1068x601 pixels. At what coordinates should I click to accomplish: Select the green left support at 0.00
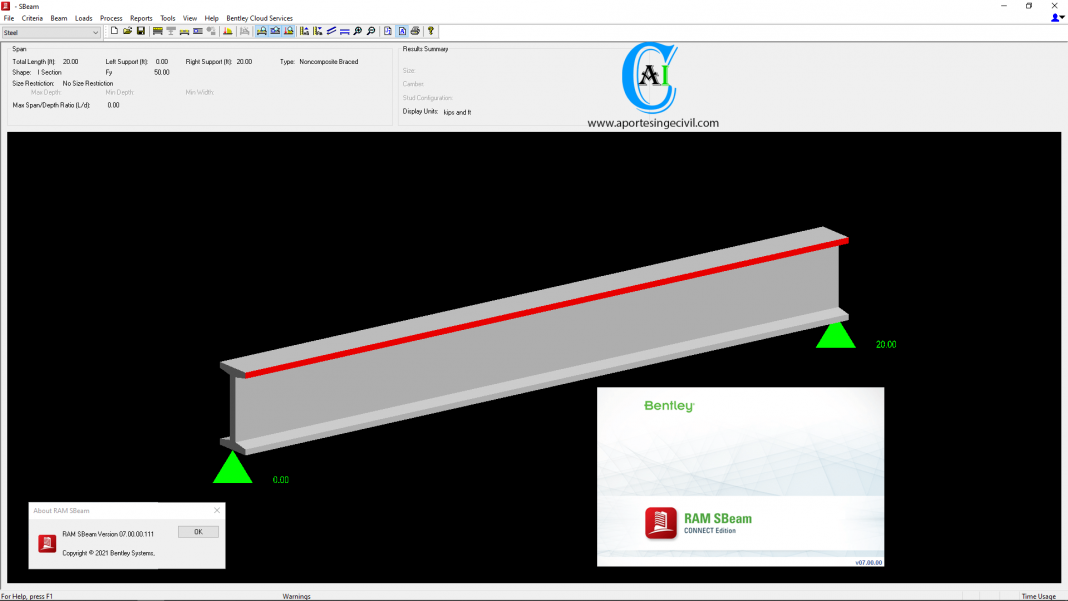click(233, 468)
